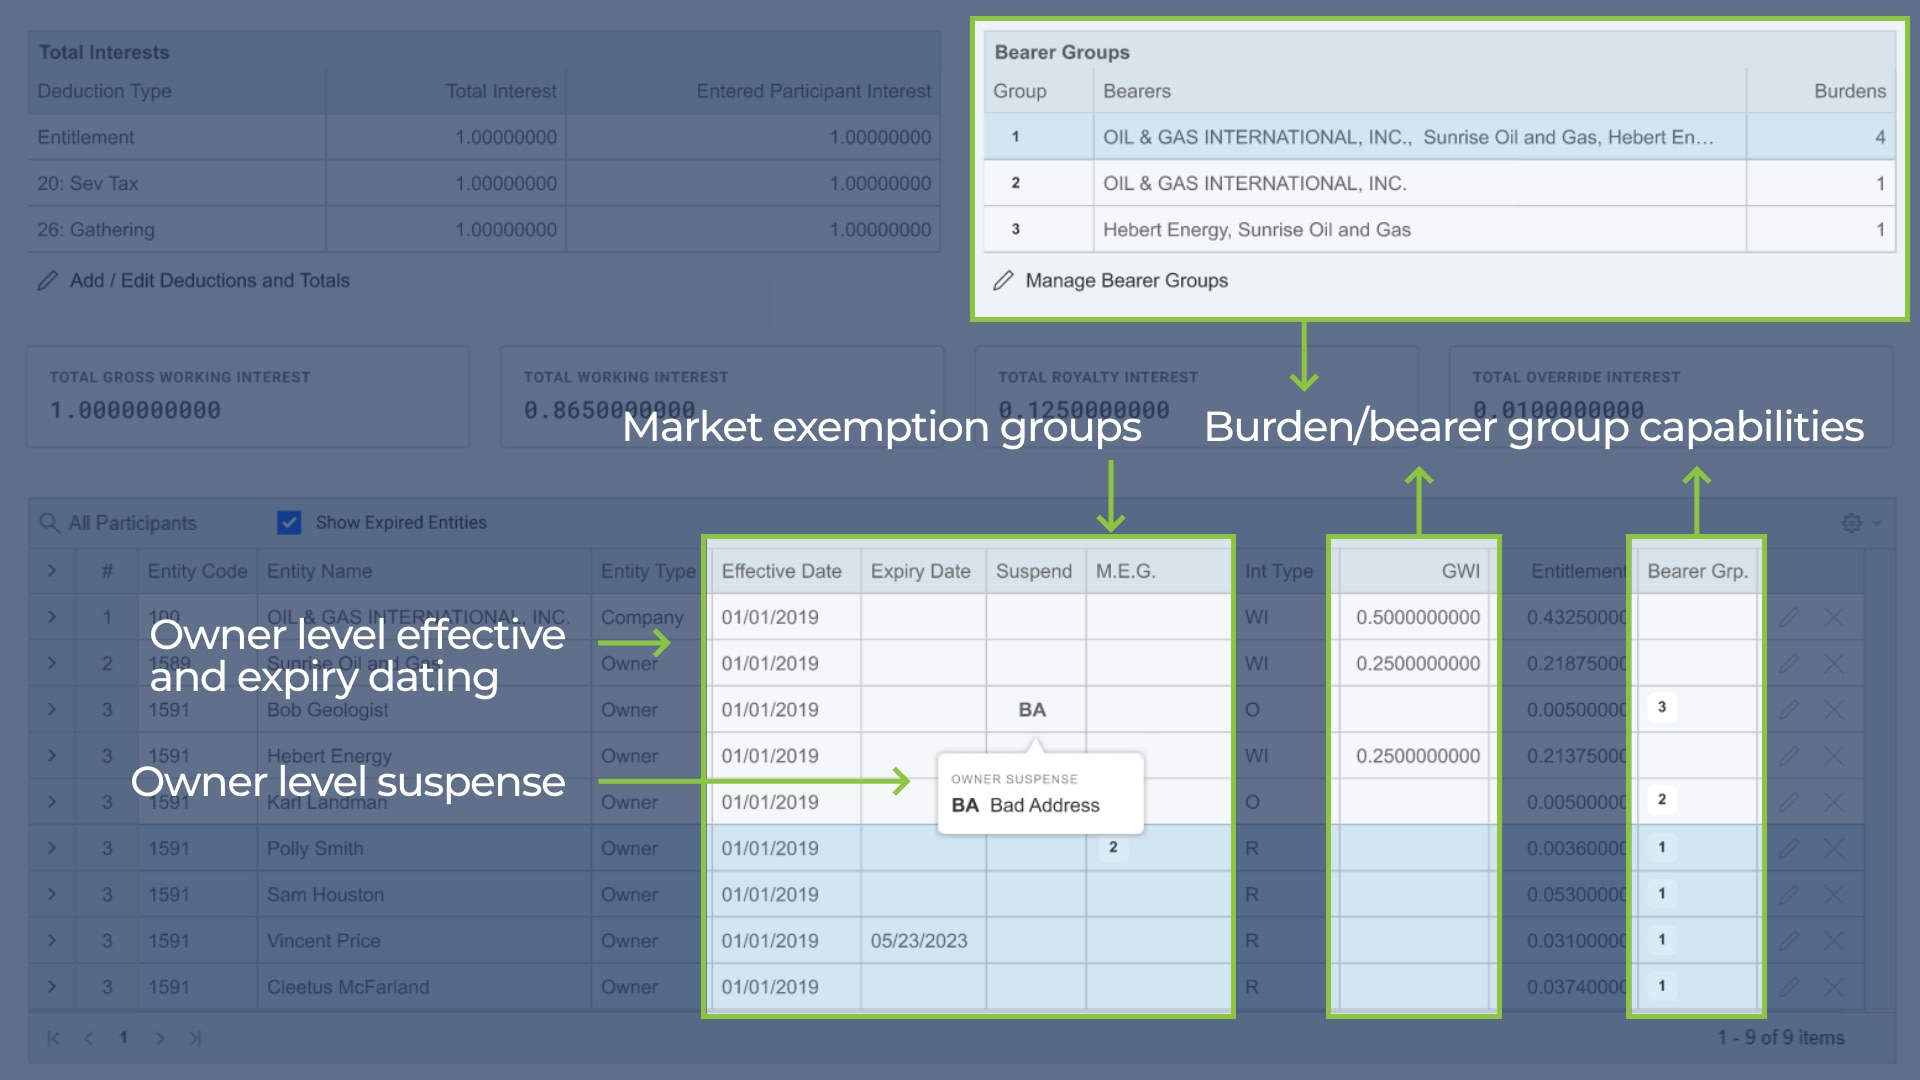Screen dimensions: 1920x1080
Task: Expand the Sunrise Oil and Gas row
Action: [52, 663]
